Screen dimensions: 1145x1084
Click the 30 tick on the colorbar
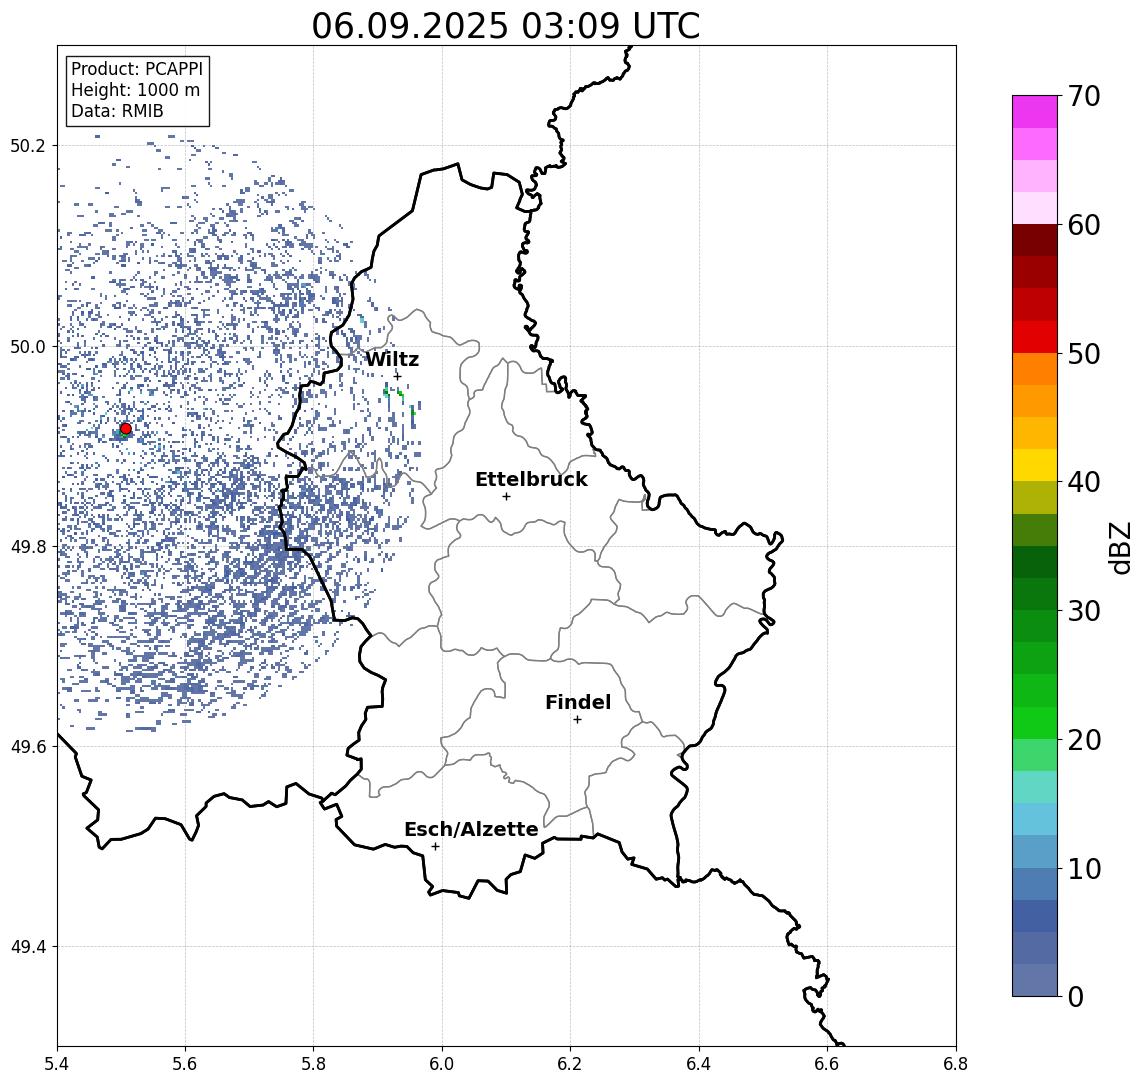(1084, 611)
